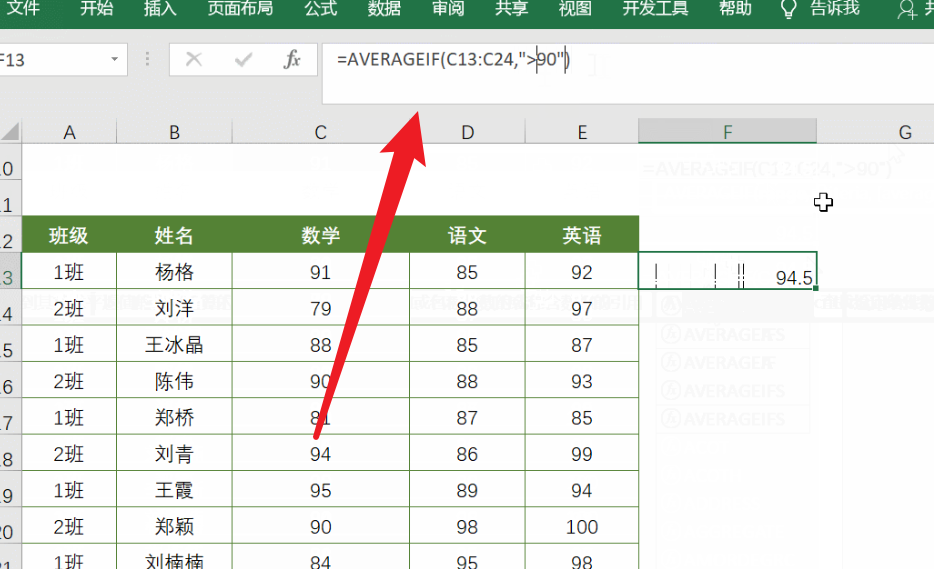Click the name cell 杨格
Viewport: 934px width, 569px height.
174,272
